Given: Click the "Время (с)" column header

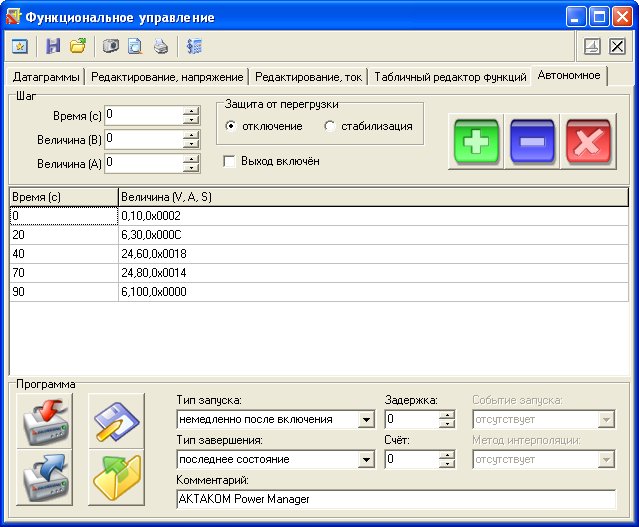Looking at the screenshot, I should tap(62, 197).
